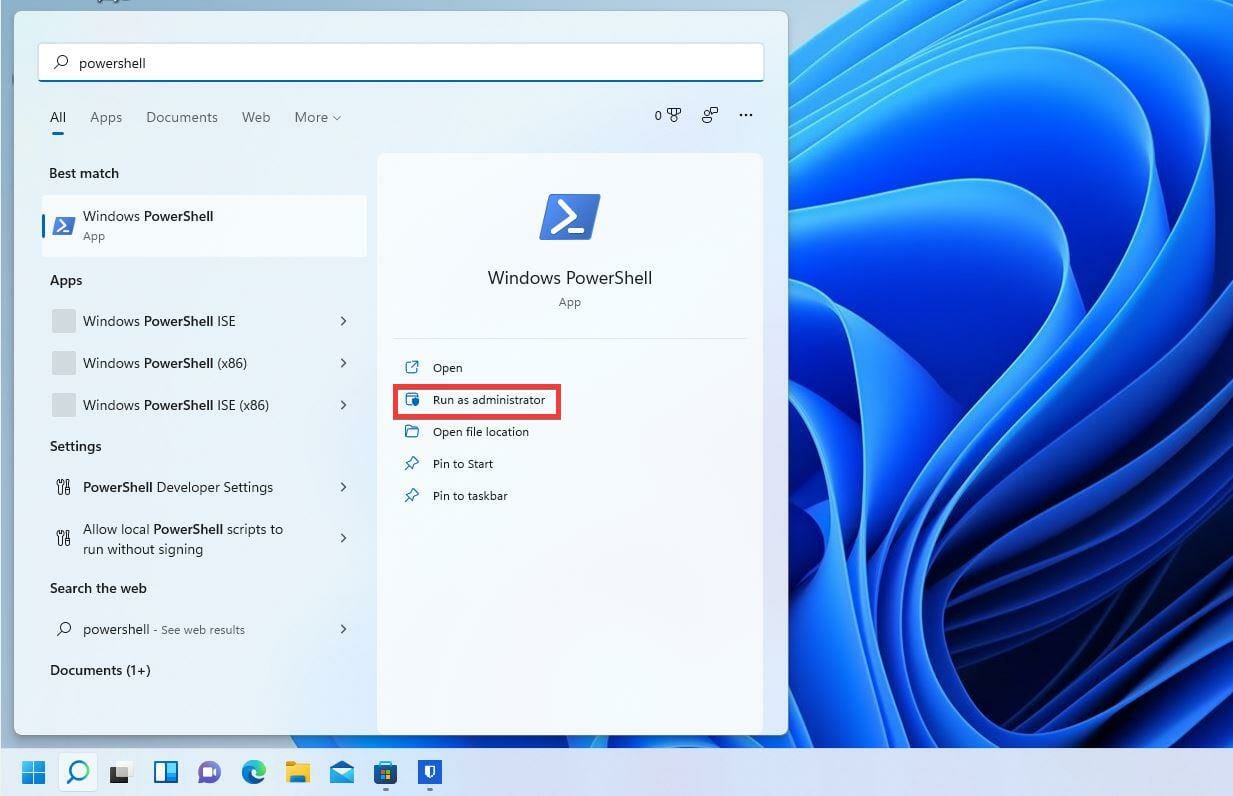Viewport: 1233px width, 796px height.
Task: Click the account share icon in search header
Action: click(710, 116)
